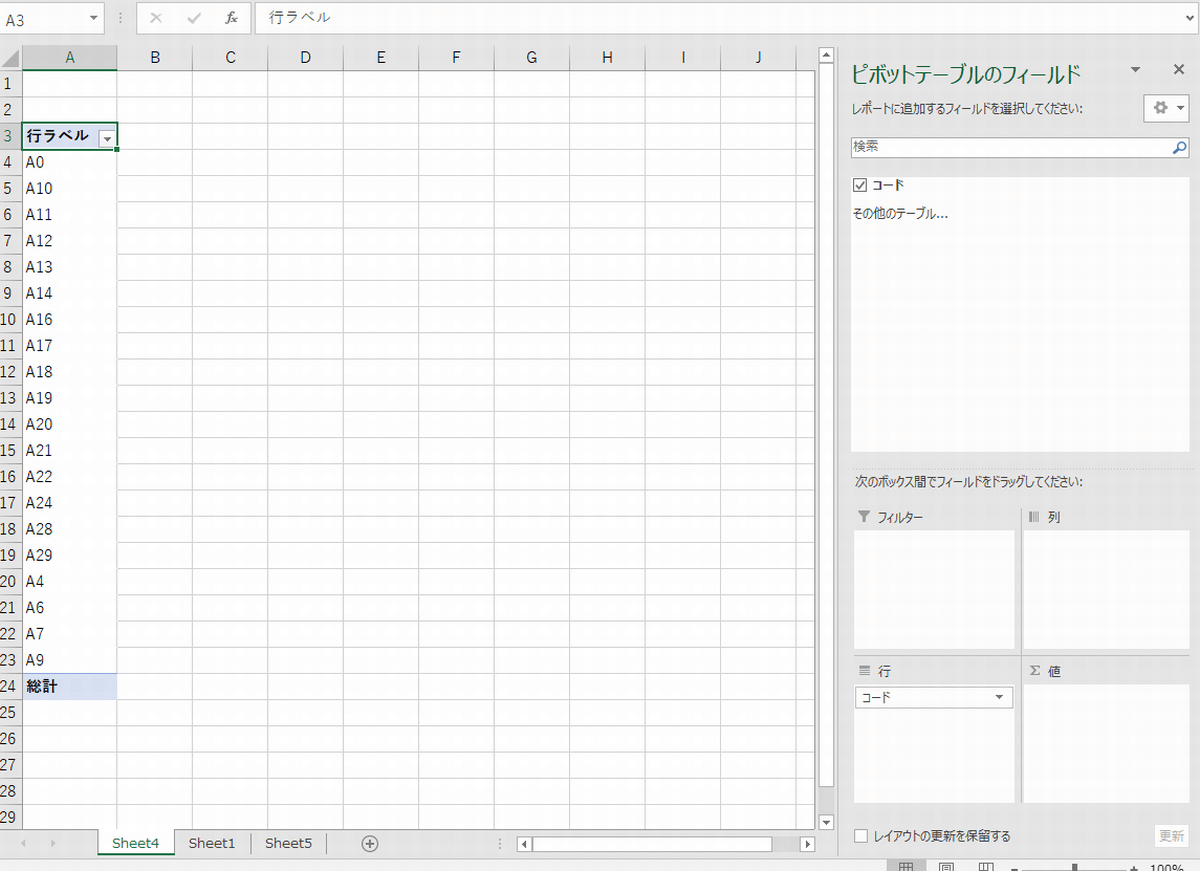Screen dimensions: 1200x871
Task: Switch to the Sheet5 tab
Action: [288, 843]
